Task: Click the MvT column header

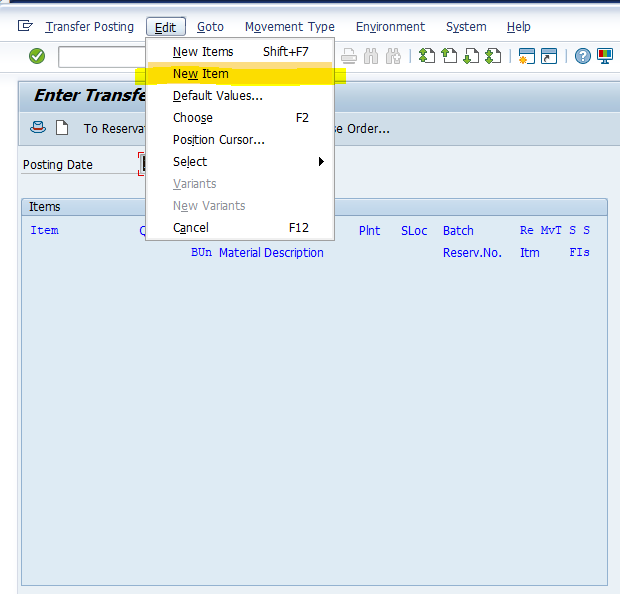Action: click(551, 230)
